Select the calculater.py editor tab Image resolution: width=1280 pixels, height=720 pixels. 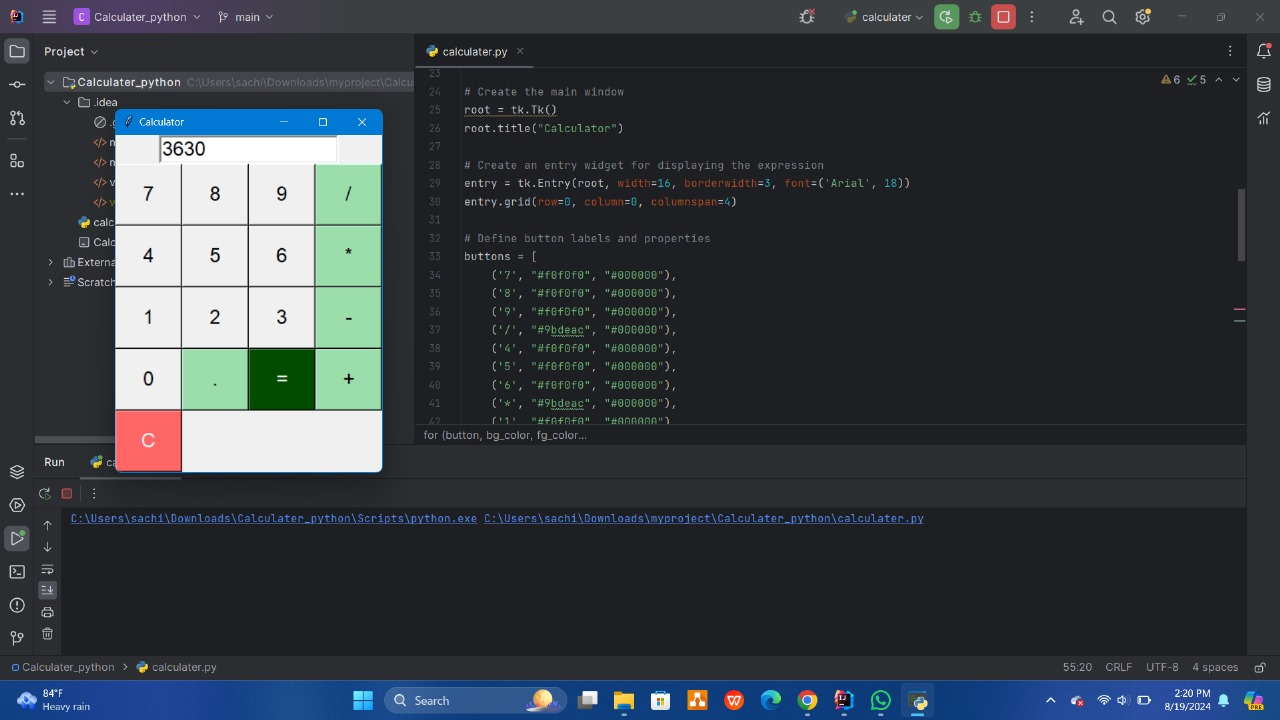[x=474, y=51]
